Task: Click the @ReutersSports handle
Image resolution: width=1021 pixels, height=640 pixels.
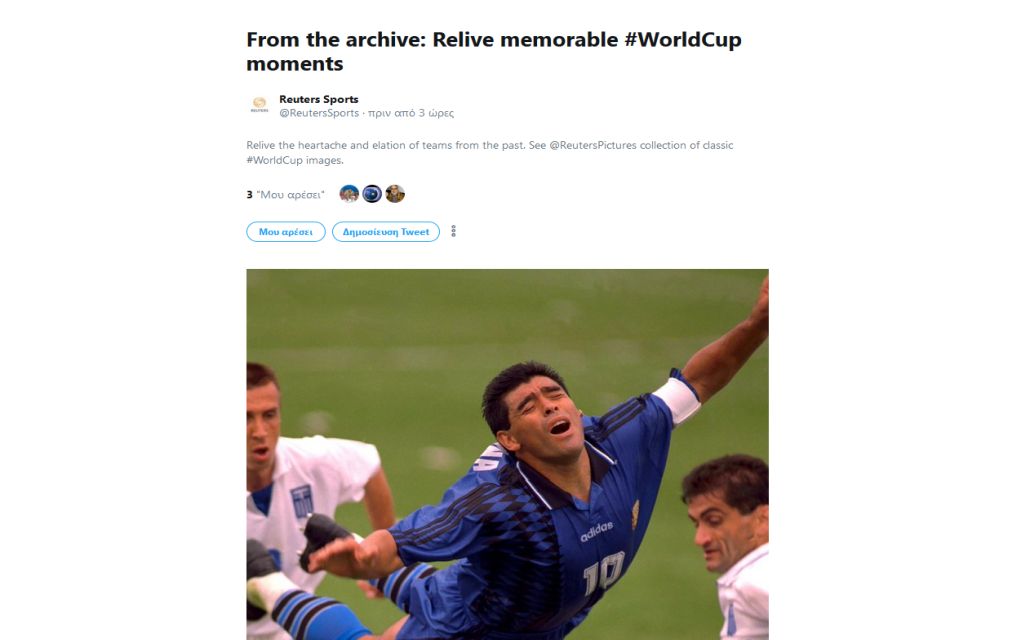Action: coord(319,113)
